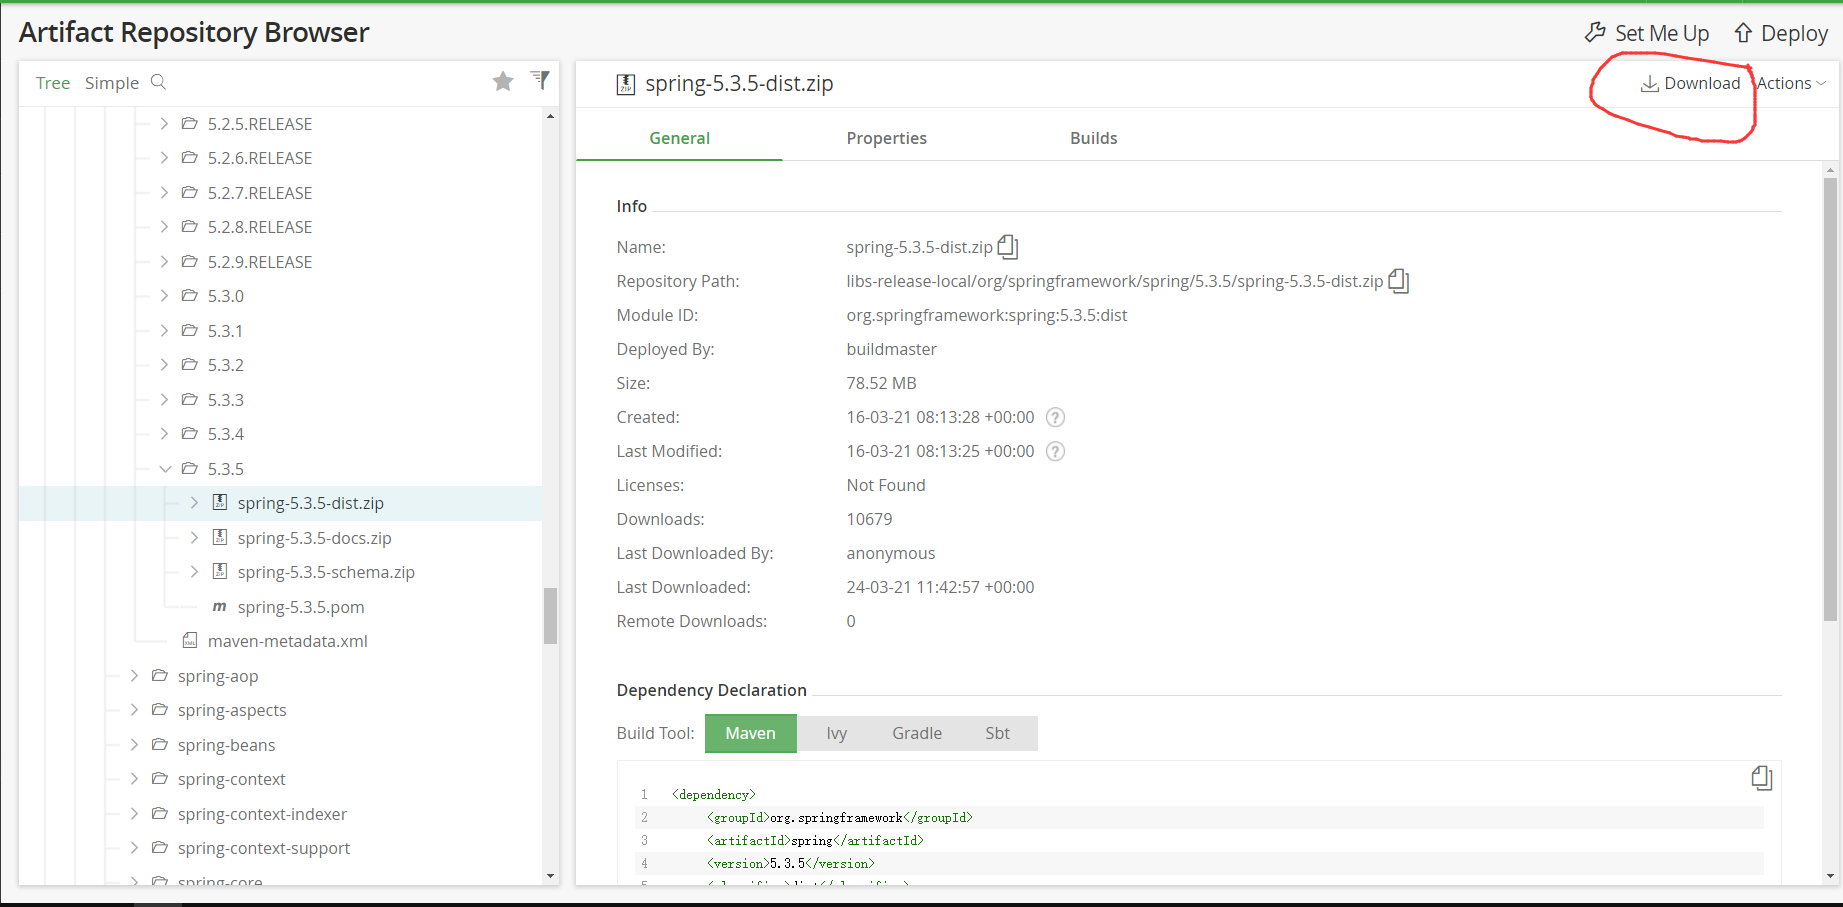Expand the spring-aspects folder

[134, 709]
